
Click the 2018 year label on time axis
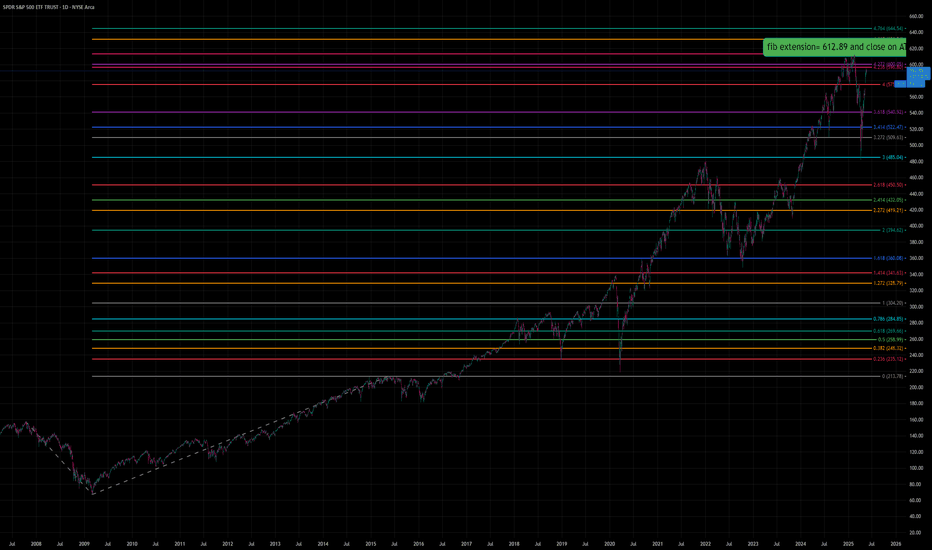click(x=514, y=544)
